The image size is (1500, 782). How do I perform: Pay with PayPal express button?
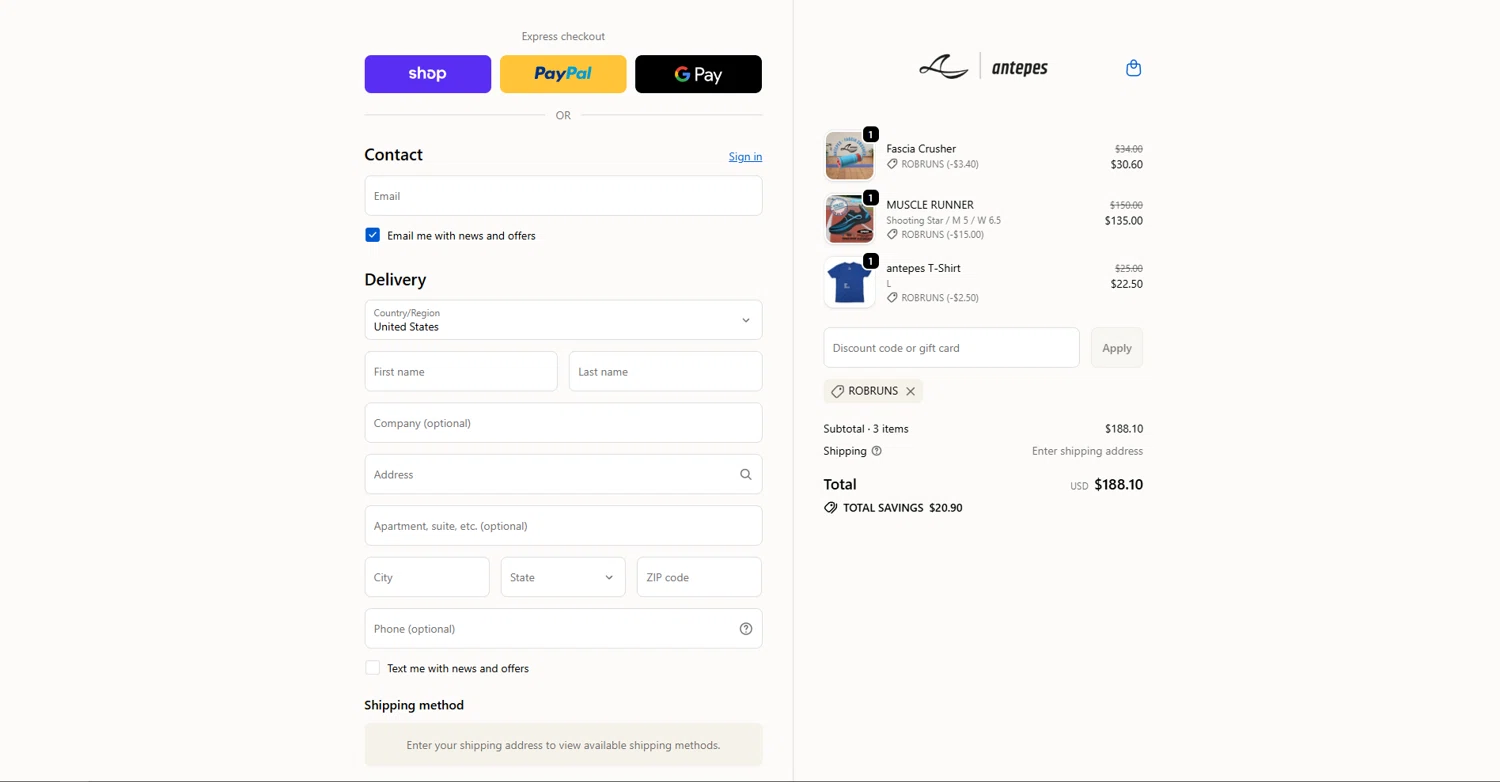(x=563, y=74)
